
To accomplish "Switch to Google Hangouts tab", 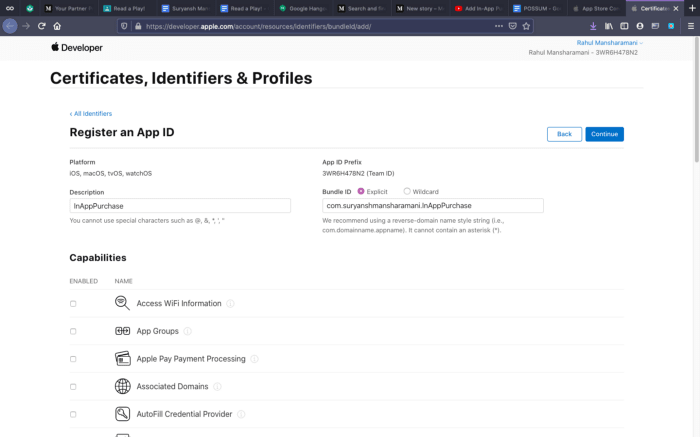I will coord(303,8).
